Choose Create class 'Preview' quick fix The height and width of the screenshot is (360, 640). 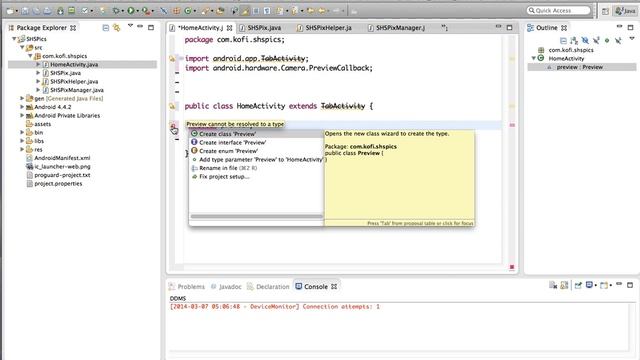[256, 134]
